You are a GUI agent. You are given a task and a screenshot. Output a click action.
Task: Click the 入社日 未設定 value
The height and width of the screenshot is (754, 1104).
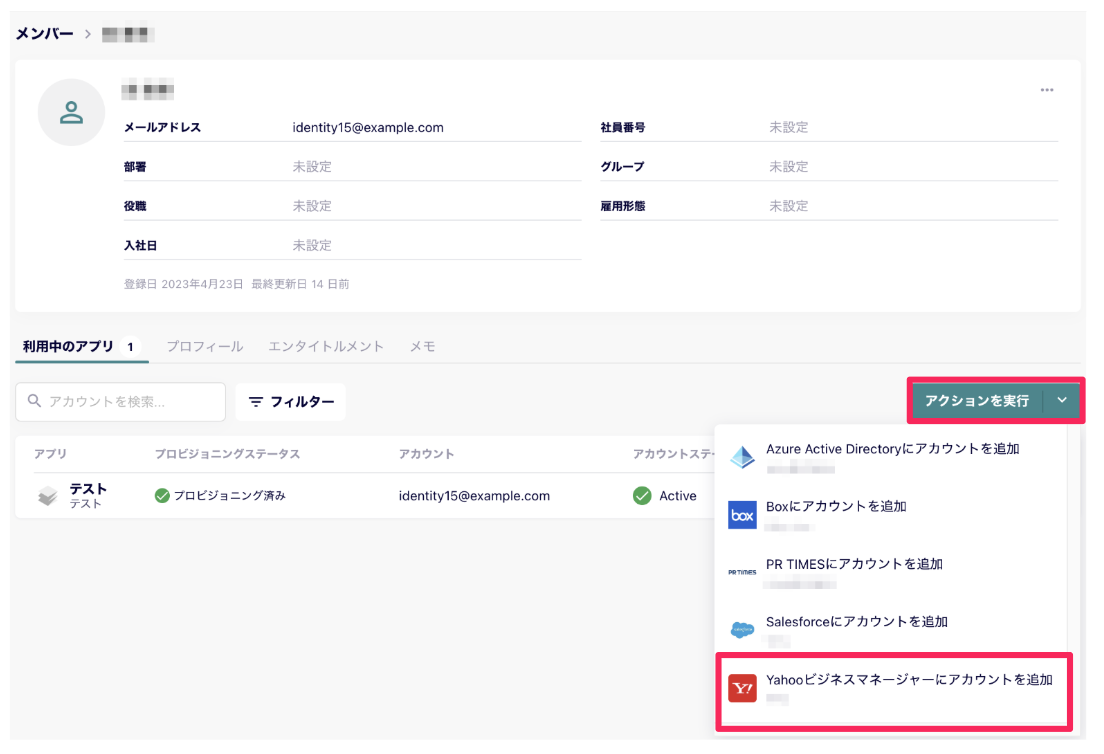pos(312,246)
